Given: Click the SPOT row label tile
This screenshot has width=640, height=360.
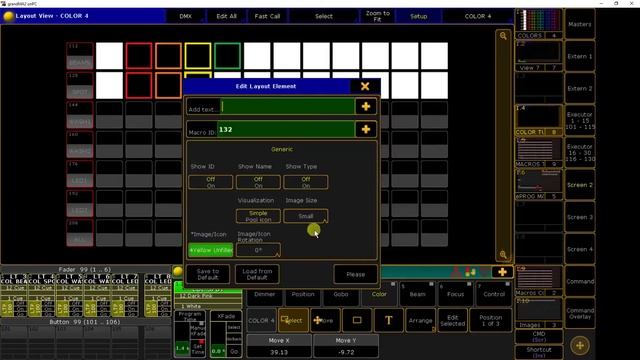Looking at the screenshot, I should 80,85.
